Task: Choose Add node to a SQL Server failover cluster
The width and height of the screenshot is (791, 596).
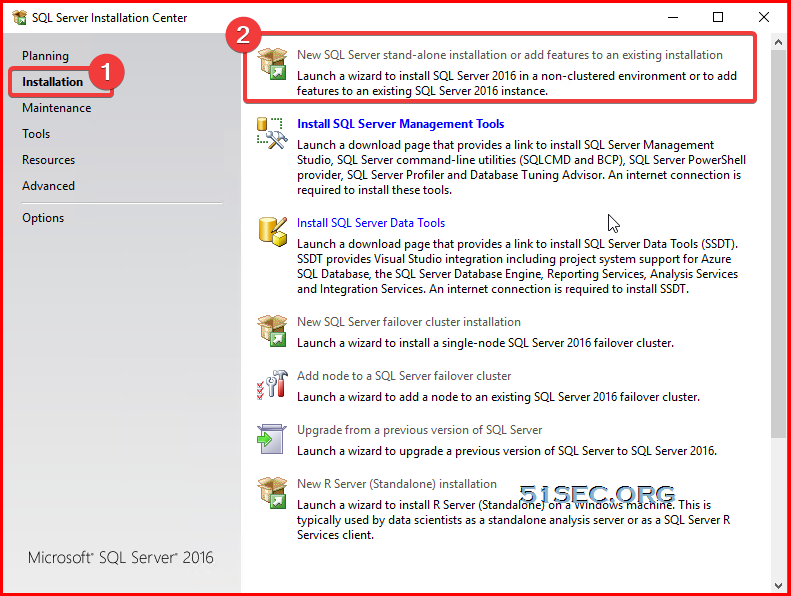Action: coord(404,375)
